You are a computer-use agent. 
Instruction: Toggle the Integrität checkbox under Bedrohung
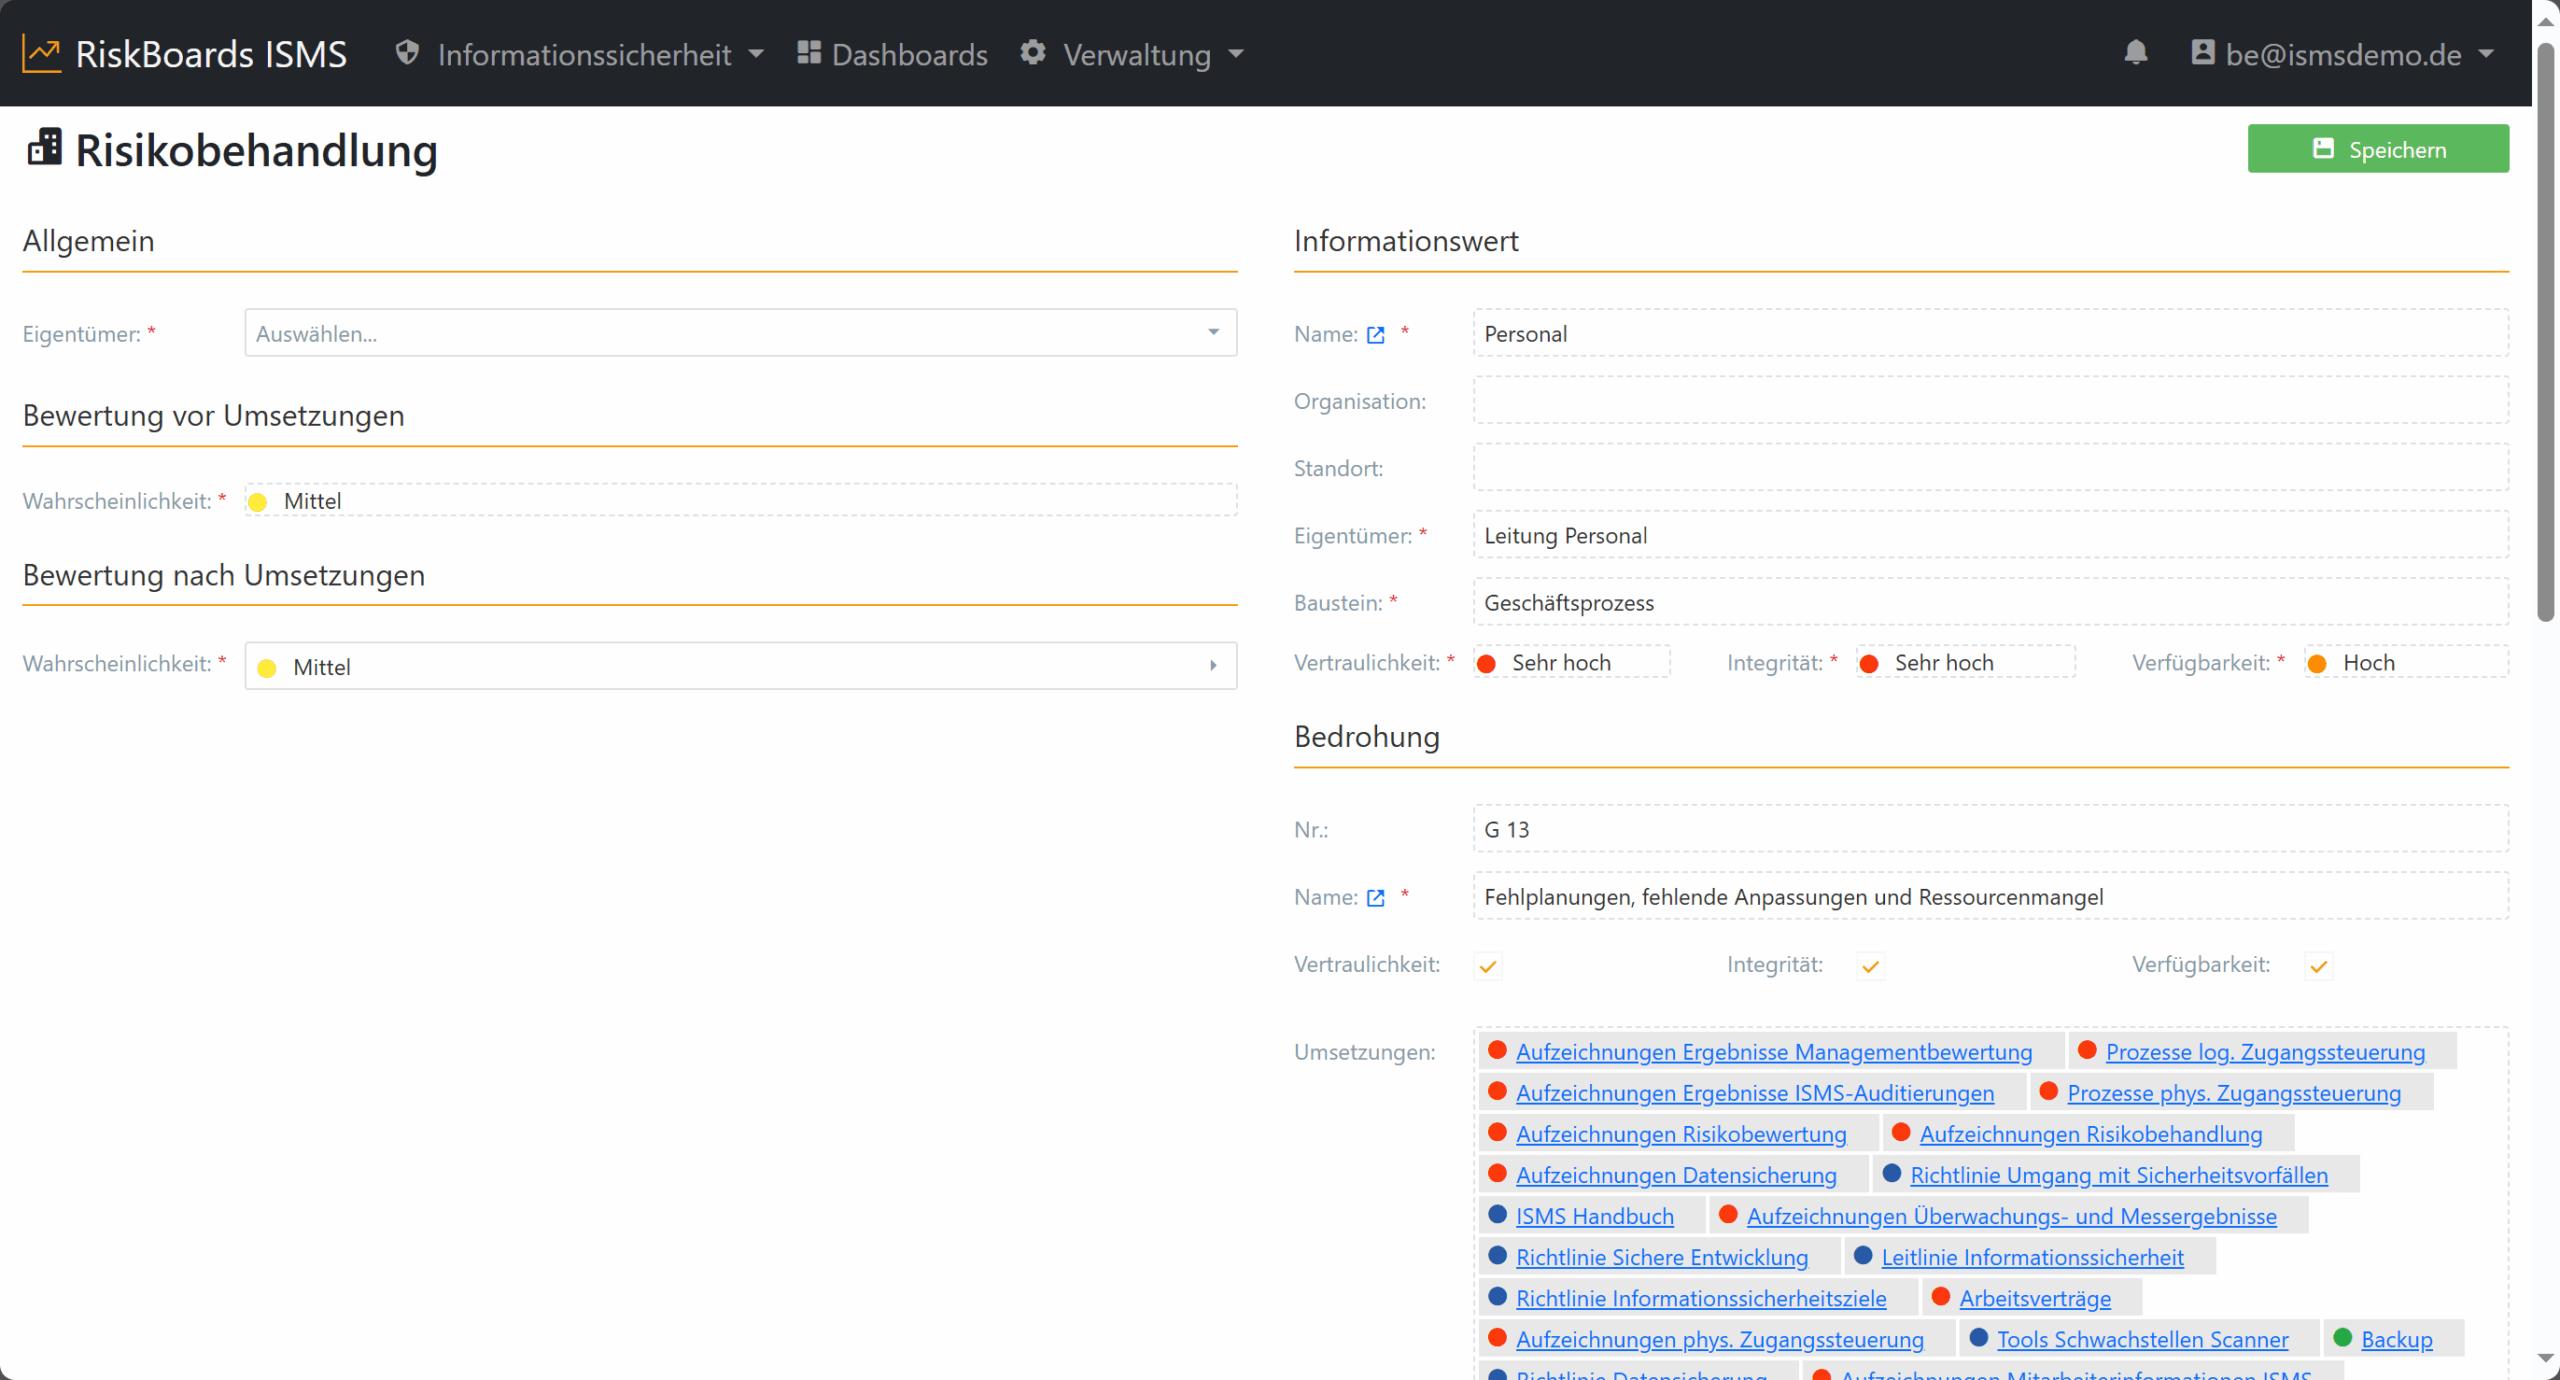pos(1870,966)
